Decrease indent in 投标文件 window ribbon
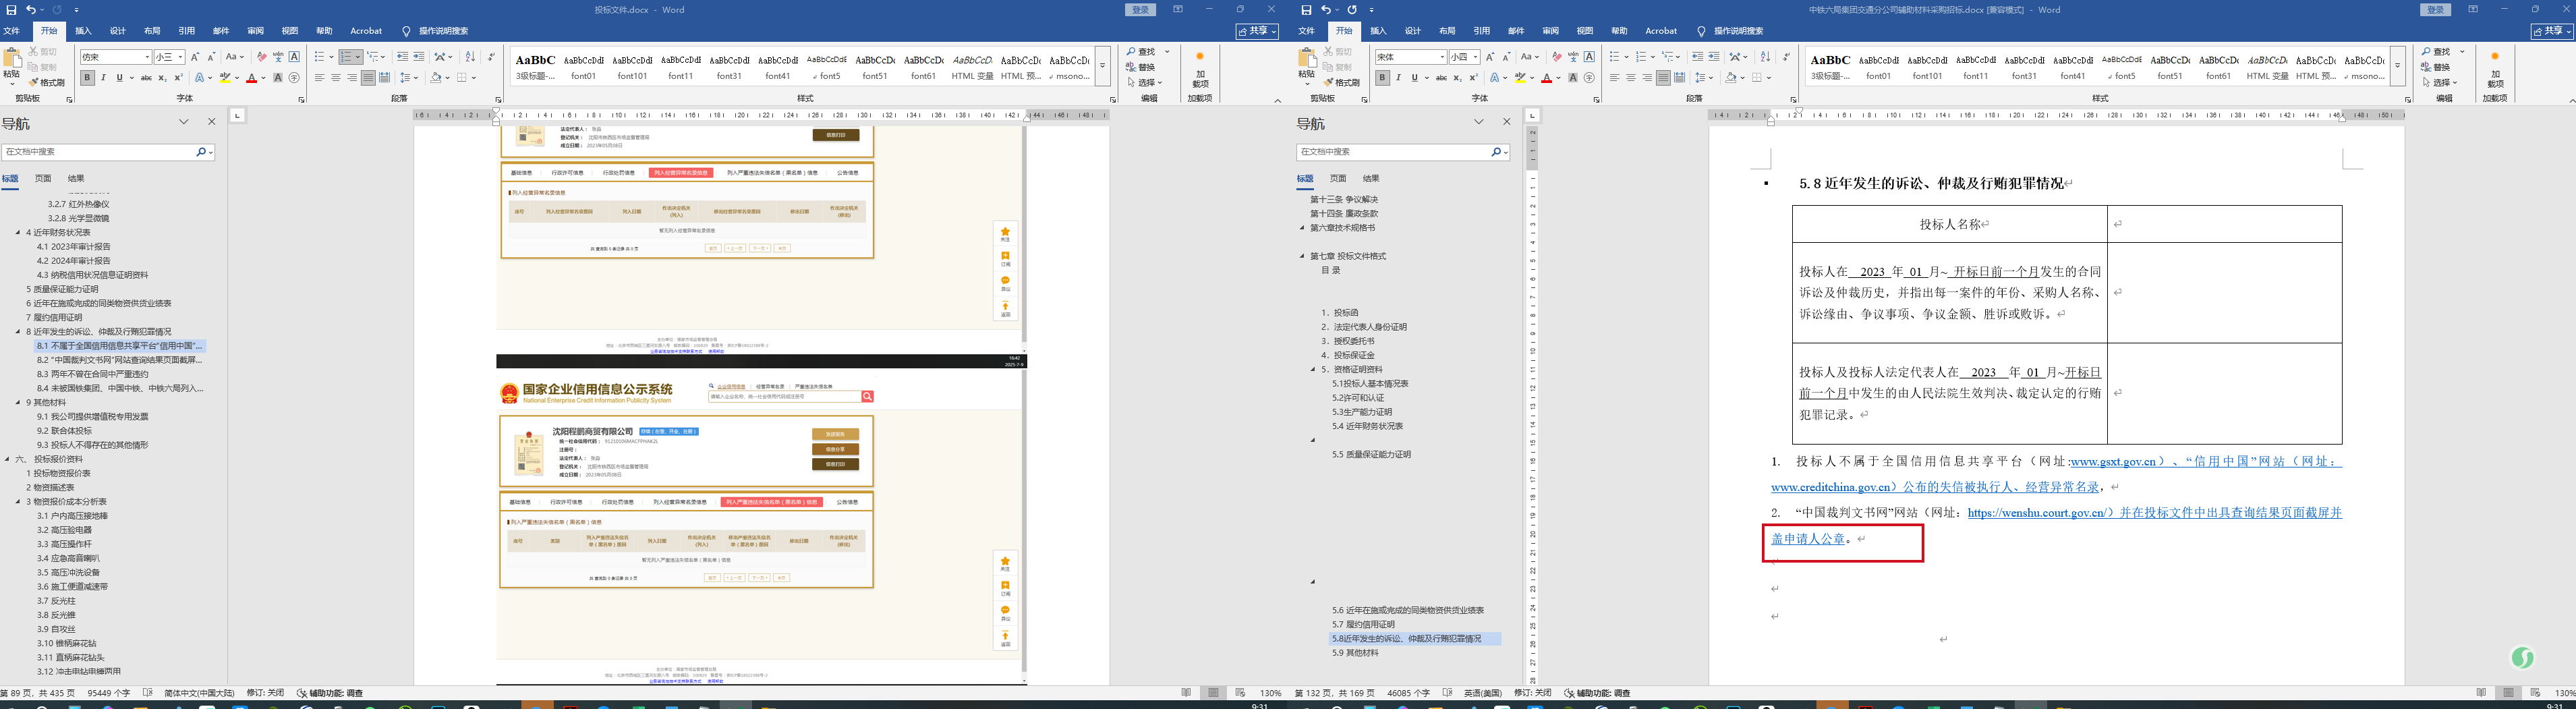The image size is (2576, 709). click(402, 57)
